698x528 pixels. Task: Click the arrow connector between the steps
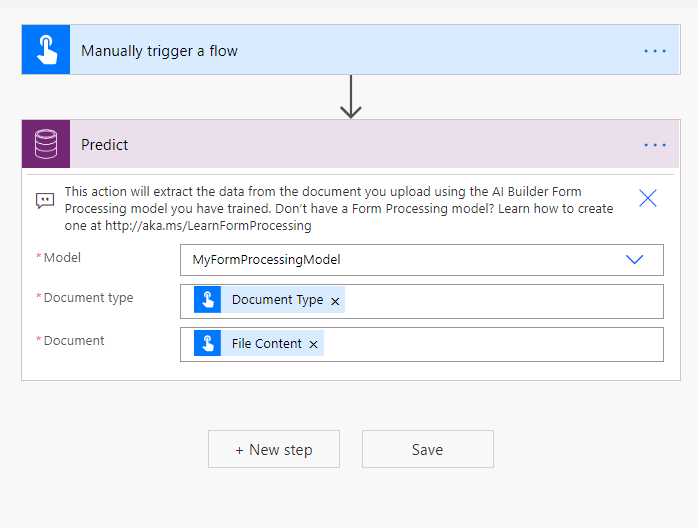350,97
